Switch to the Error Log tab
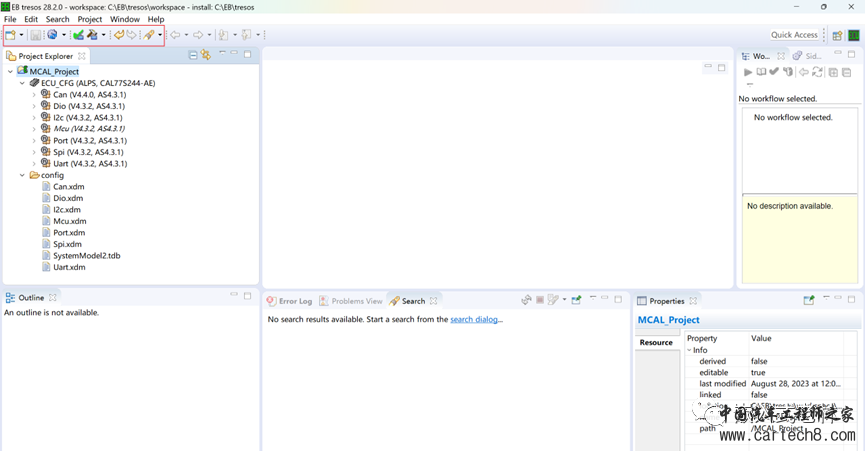Image resolution: width=865 pixels, height=451 pixels. 290,301
